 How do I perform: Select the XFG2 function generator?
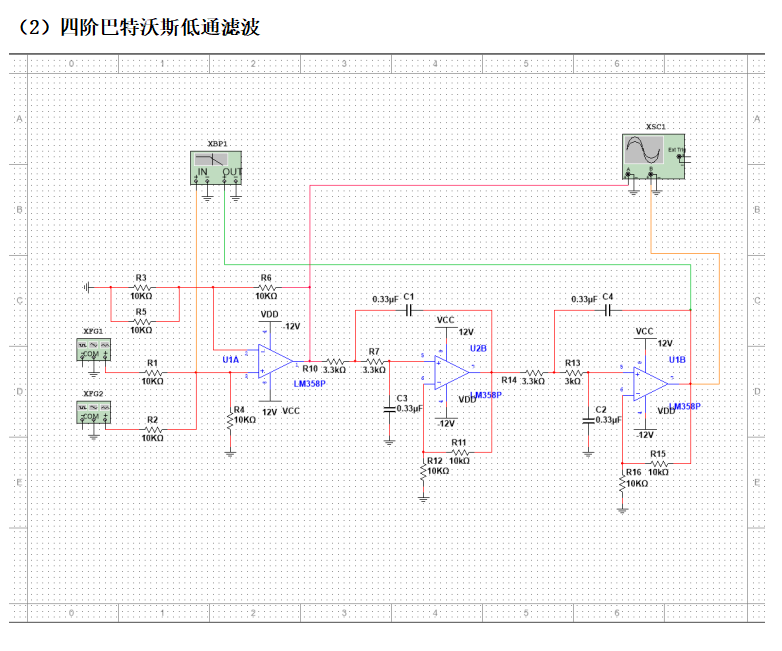pyautogui.click(x=93, y=412)
